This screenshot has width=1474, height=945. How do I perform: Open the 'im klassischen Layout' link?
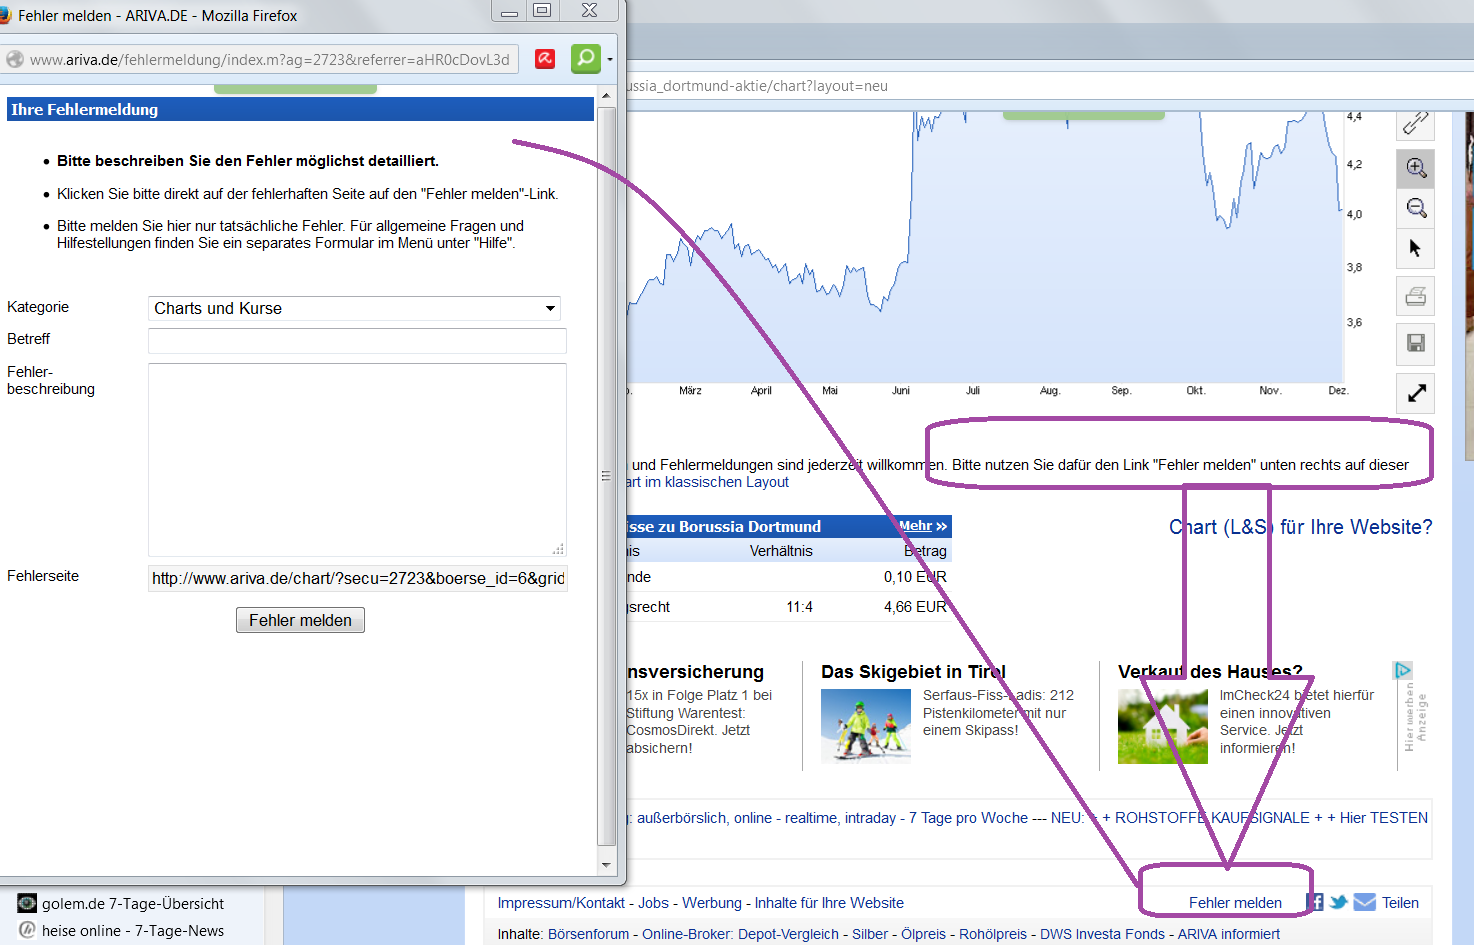(x=717, y=482)
